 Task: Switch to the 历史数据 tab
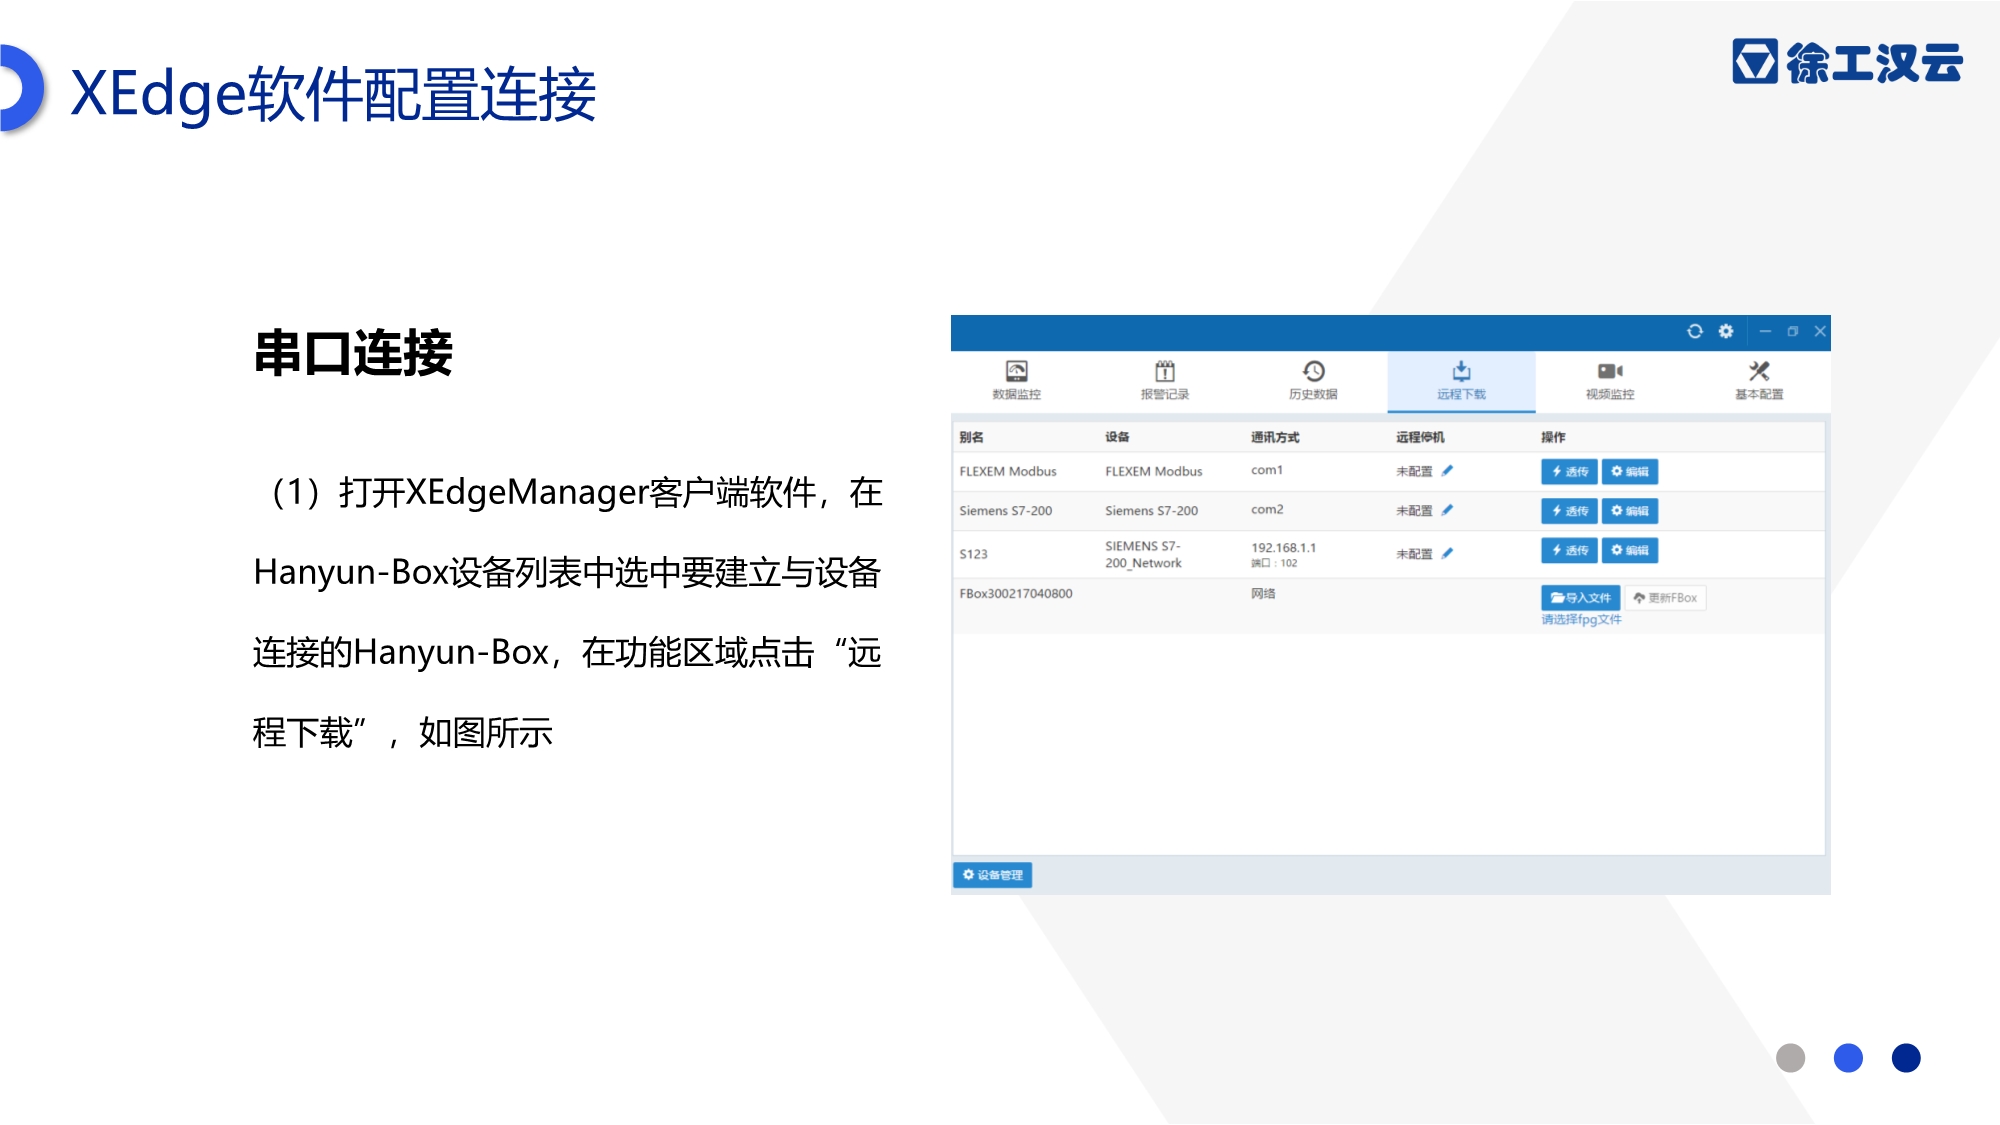click(x=1313, y=381)
